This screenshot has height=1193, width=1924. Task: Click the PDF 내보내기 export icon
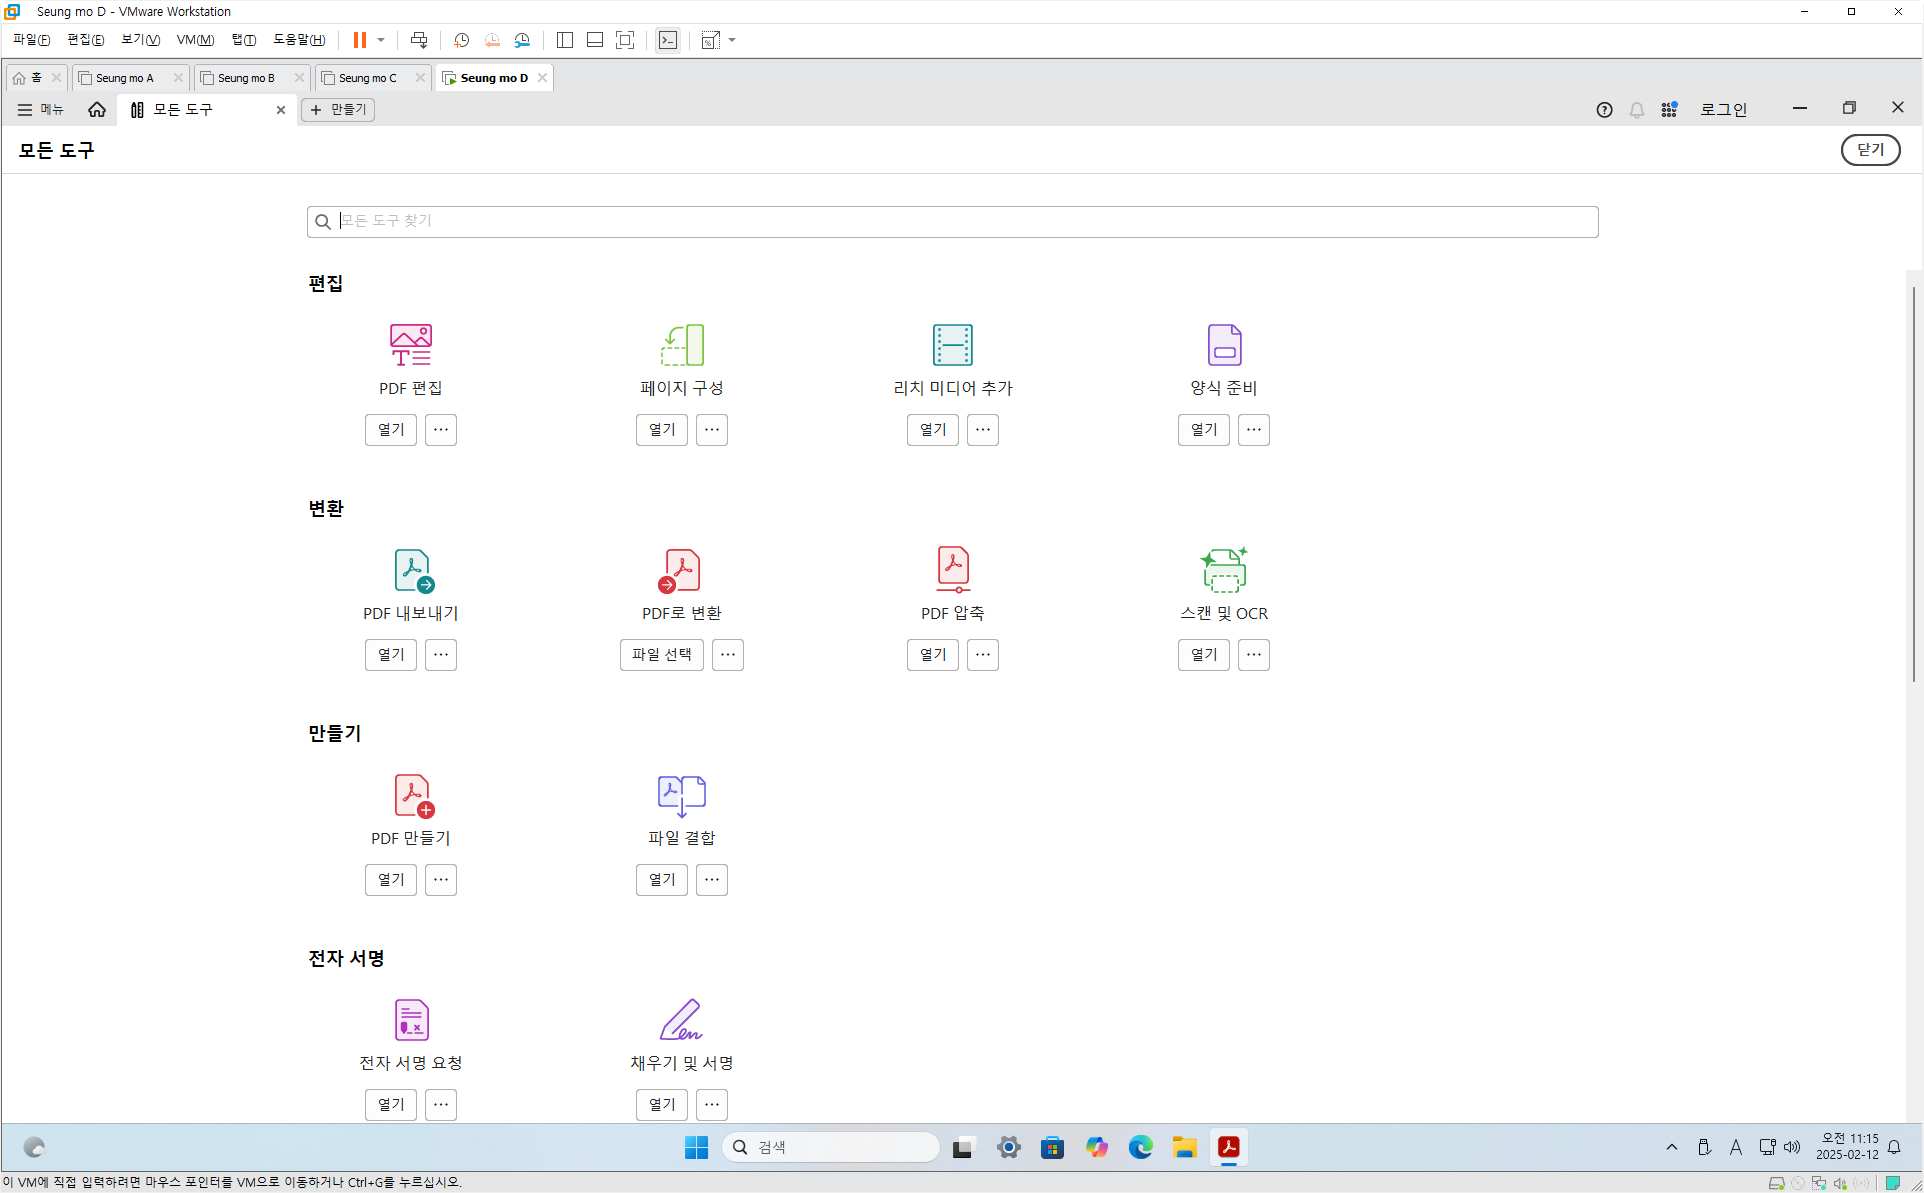click(x=412, y=570)
